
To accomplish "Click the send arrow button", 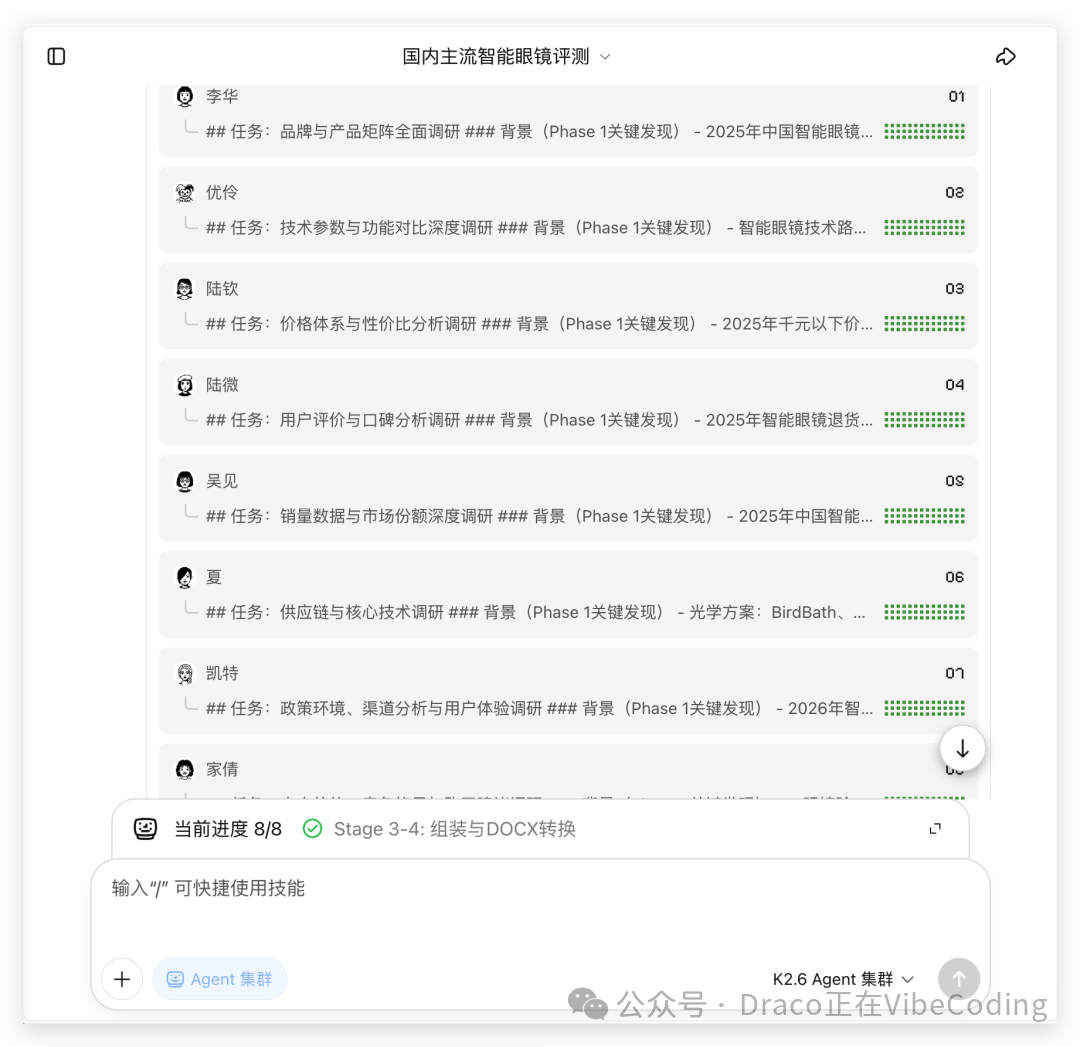I will 959,979.
